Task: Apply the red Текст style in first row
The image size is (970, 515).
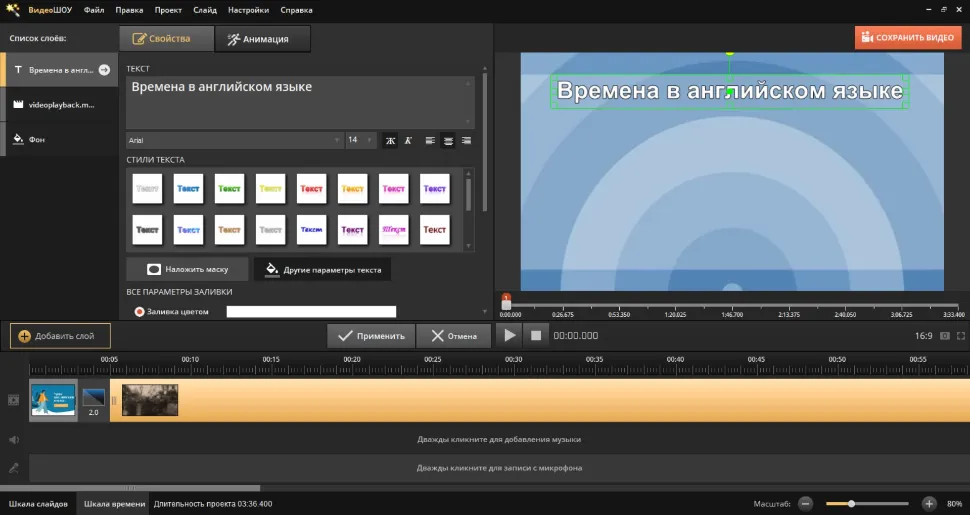Action: click(311, 189)
